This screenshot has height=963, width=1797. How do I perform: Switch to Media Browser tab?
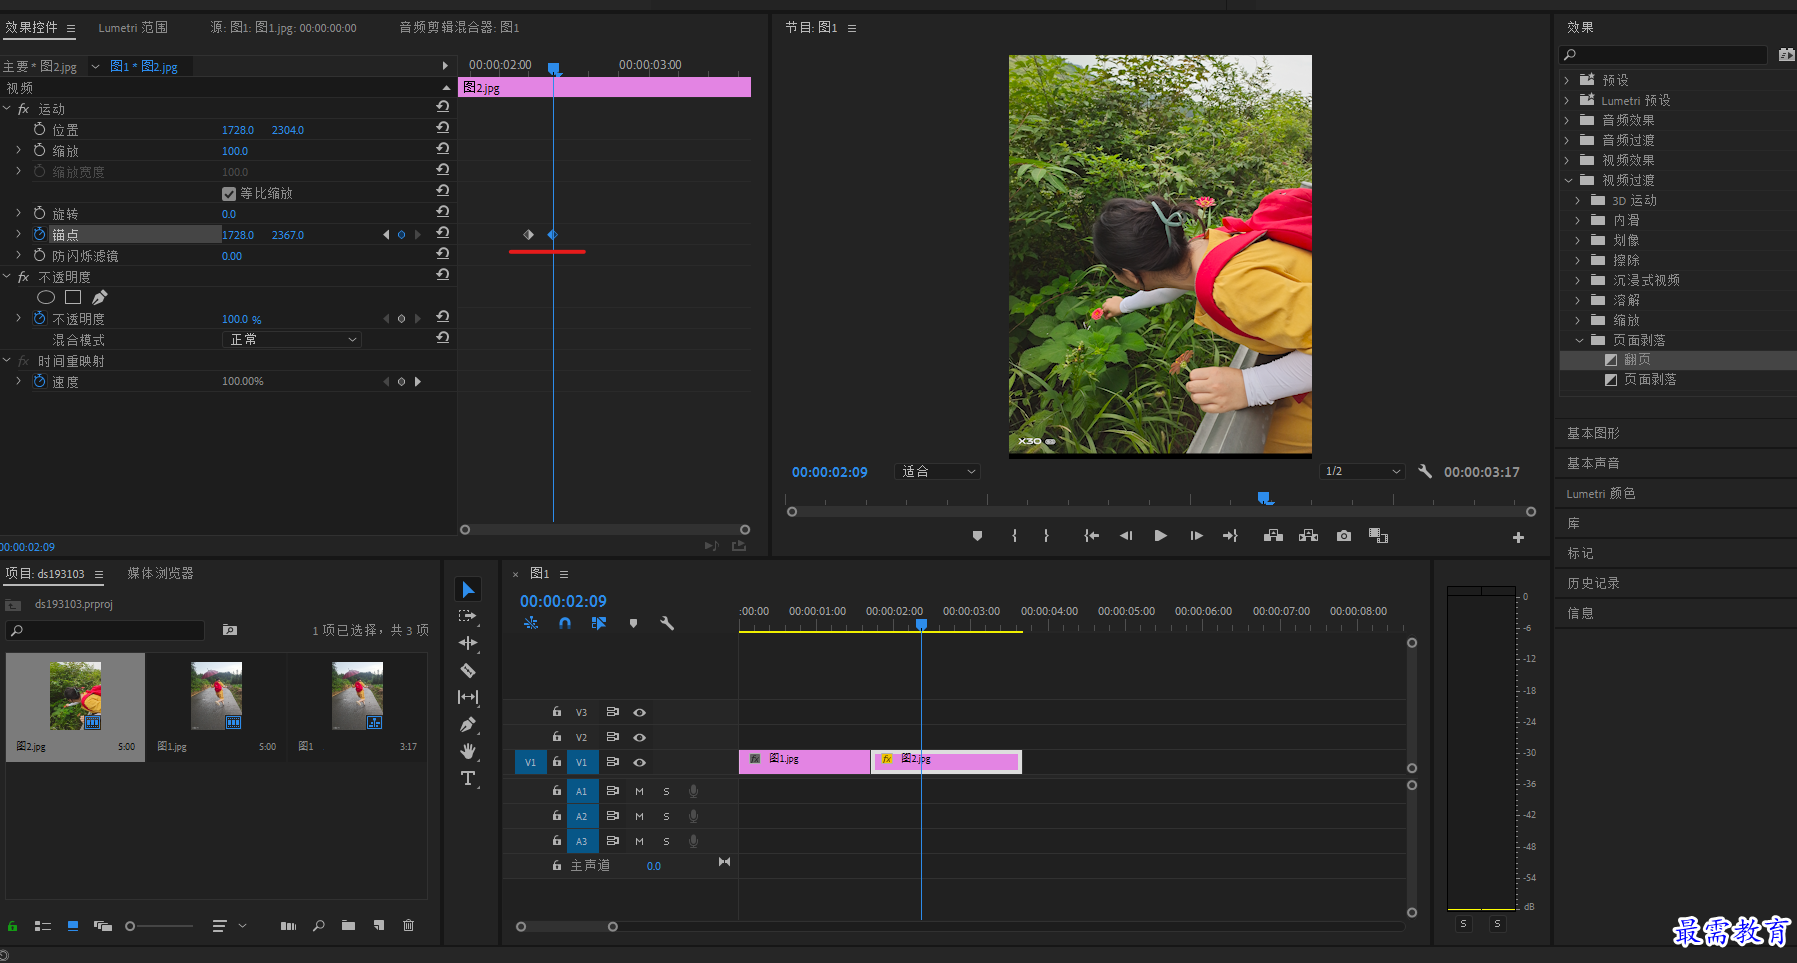(160, 573)
